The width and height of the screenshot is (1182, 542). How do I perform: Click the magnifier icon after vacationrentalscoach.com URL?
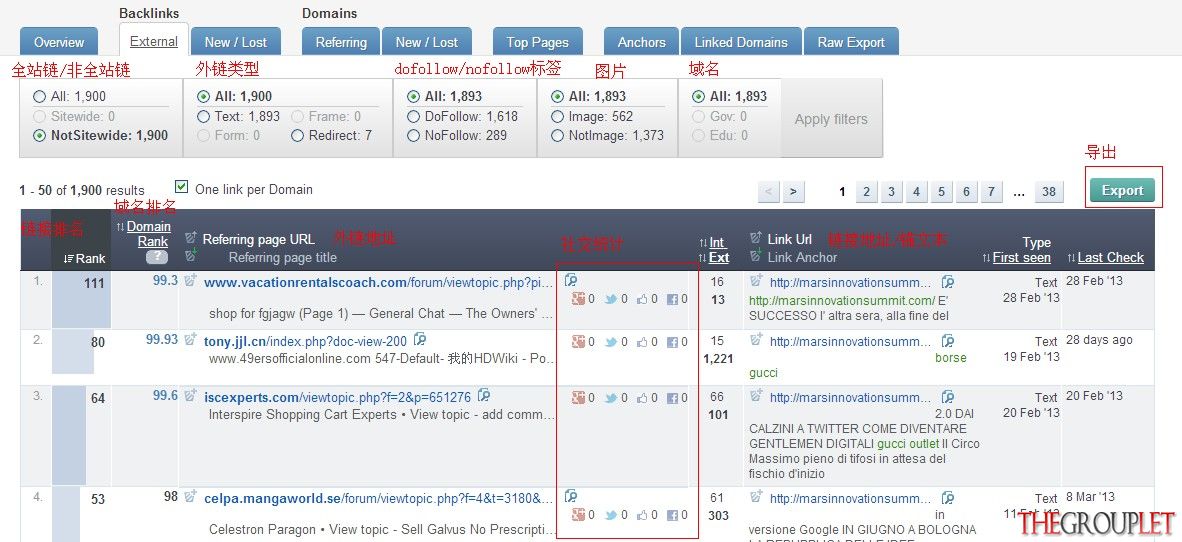click(571, 281)
